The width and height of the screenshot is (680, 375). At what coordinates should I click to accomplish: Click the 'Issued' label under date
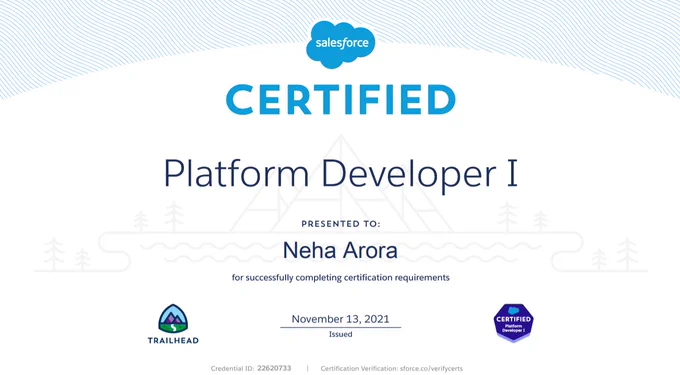[x=340, y=334]
